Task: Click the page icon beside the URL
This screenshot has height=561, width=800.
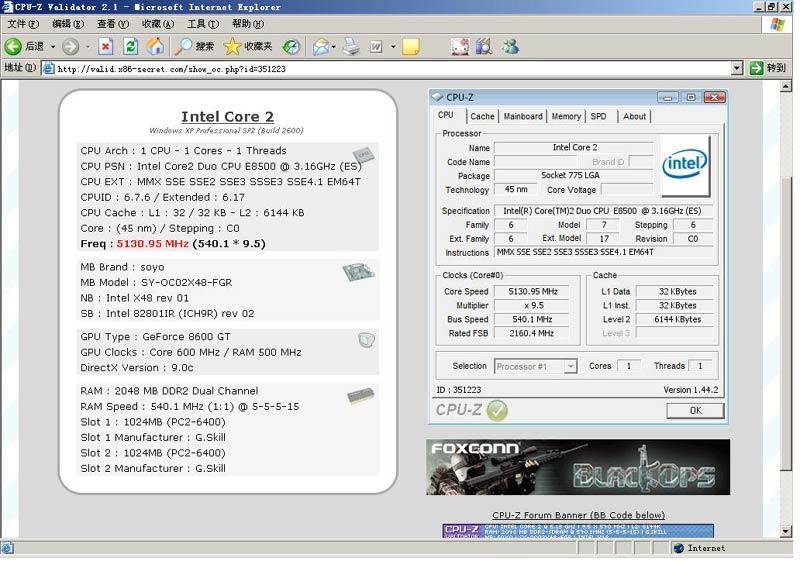Action: pyautogui.click(x=48, y=68)
